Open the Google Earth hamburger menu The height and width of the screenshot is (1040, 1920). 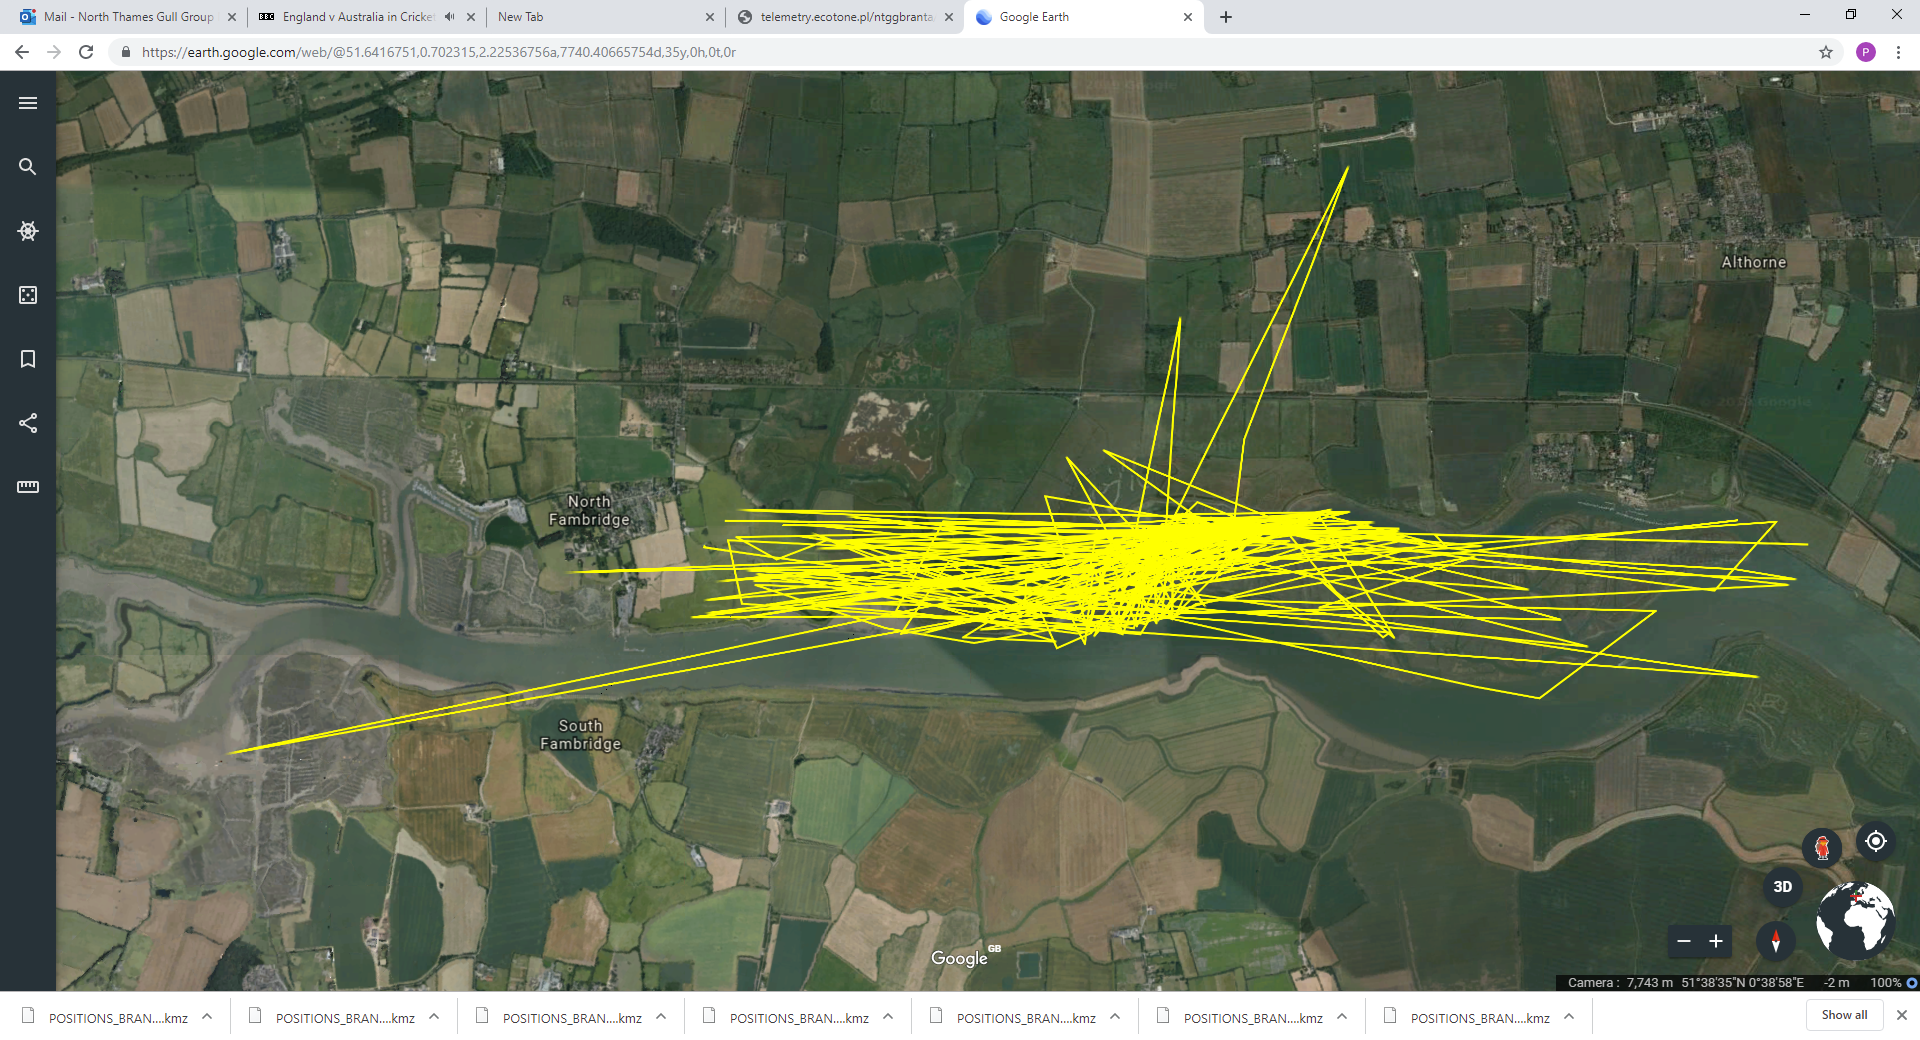point(28,103)
